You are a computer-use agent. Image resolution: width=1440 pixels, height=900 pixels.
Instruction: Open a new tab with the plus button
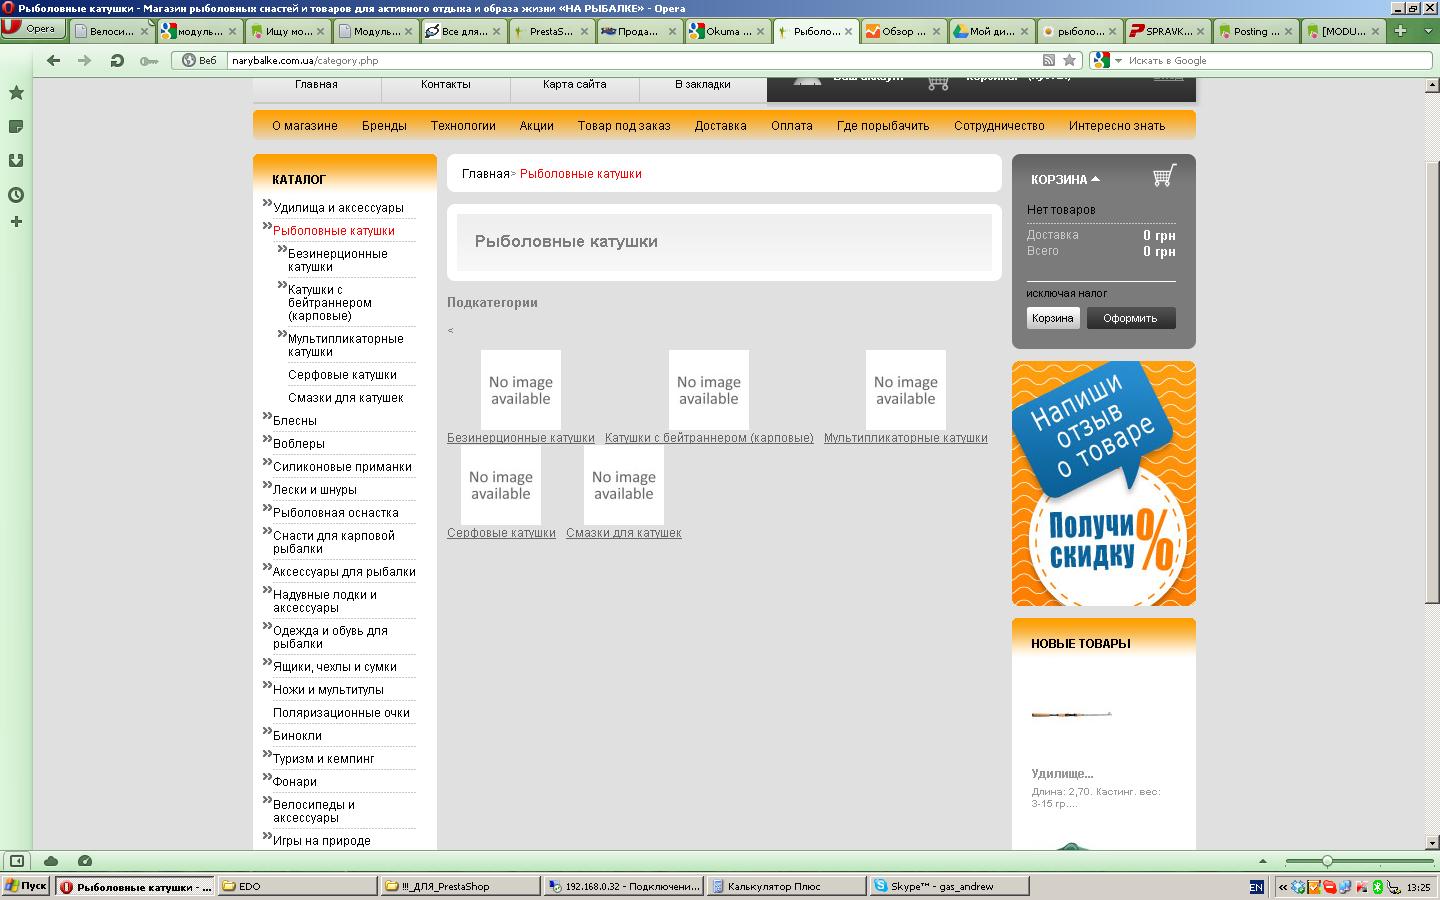point(1400,31)
